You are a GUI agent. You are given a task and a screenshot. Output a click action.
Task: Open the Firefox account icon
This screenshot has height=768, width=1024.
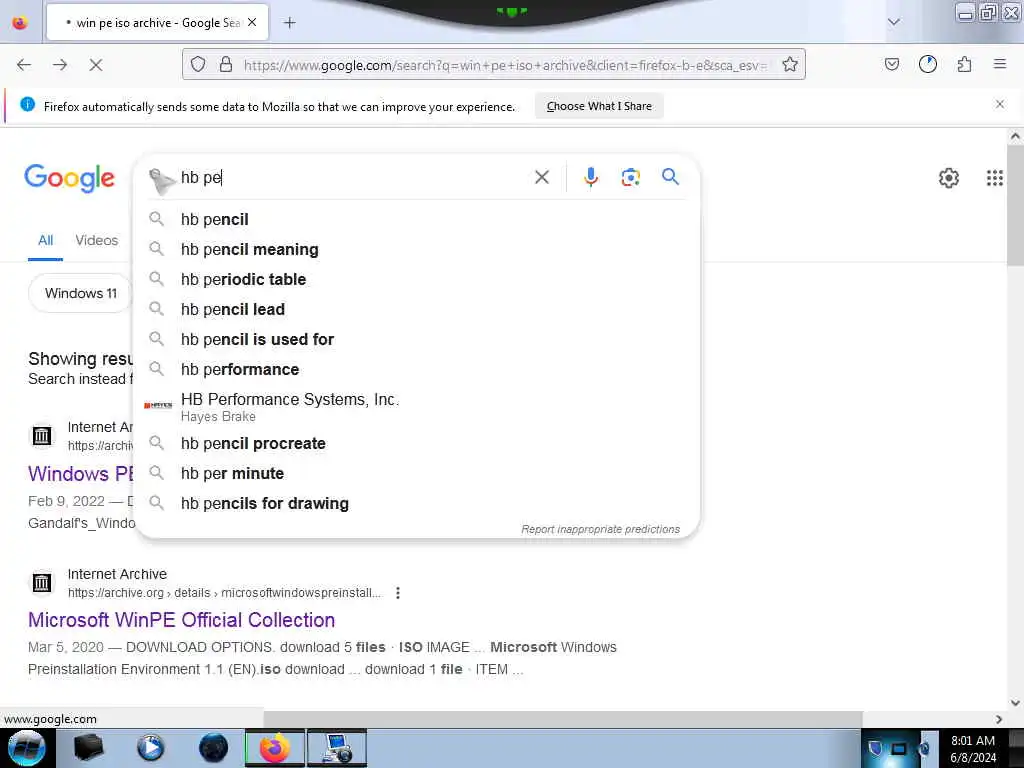(927, 64)
